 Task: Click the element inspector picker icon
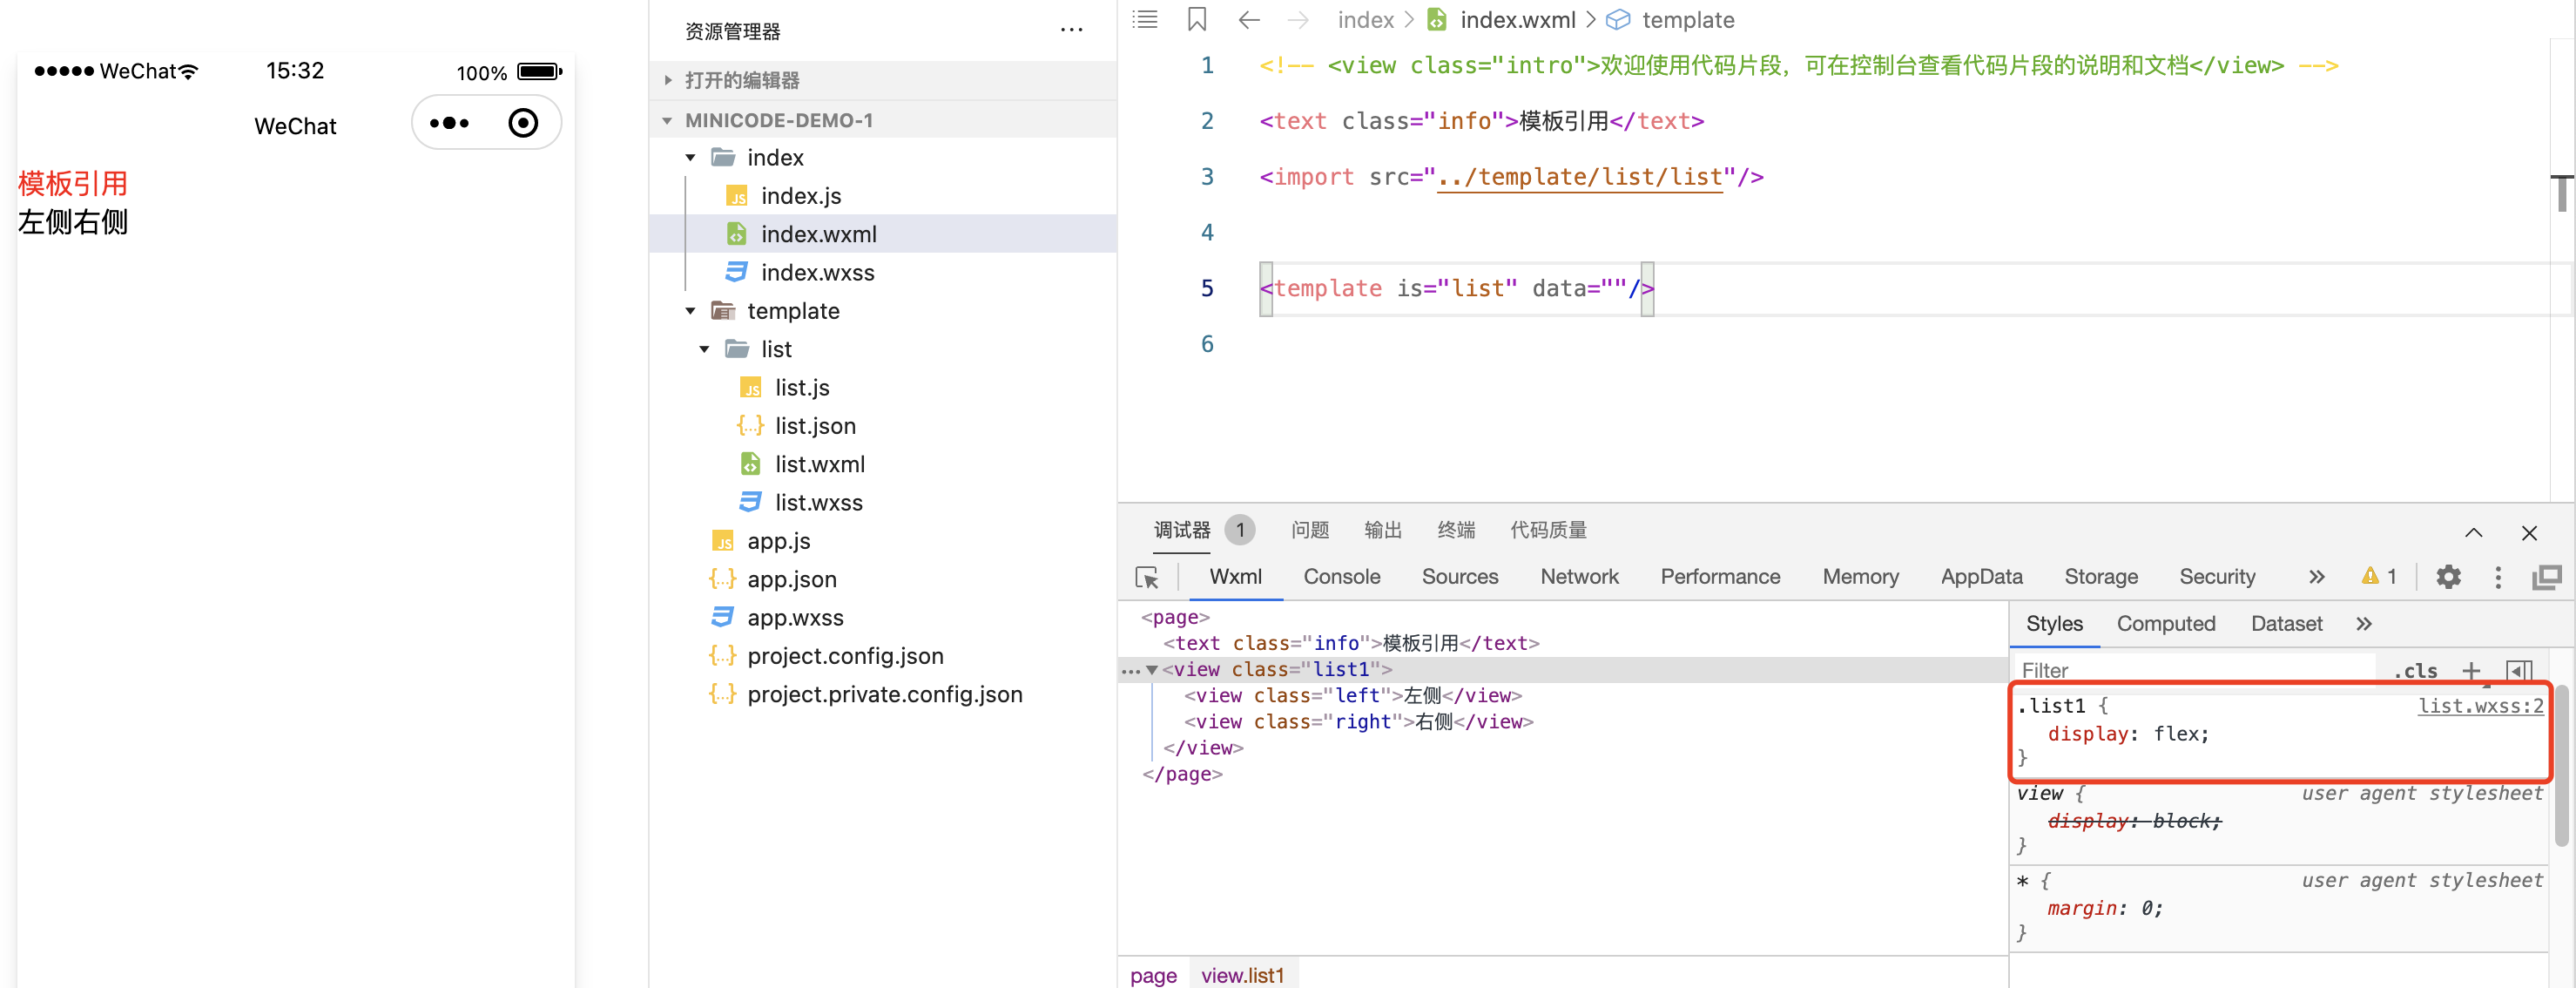point(1147,577)
